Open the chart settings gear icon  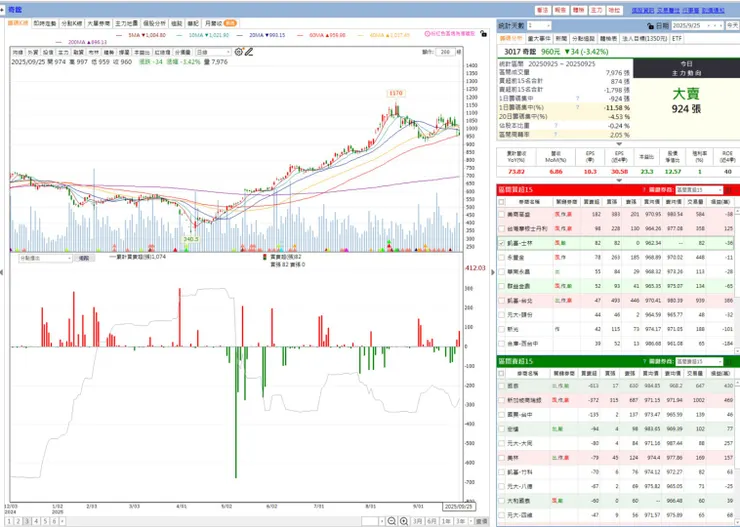[x=238, y=52]
